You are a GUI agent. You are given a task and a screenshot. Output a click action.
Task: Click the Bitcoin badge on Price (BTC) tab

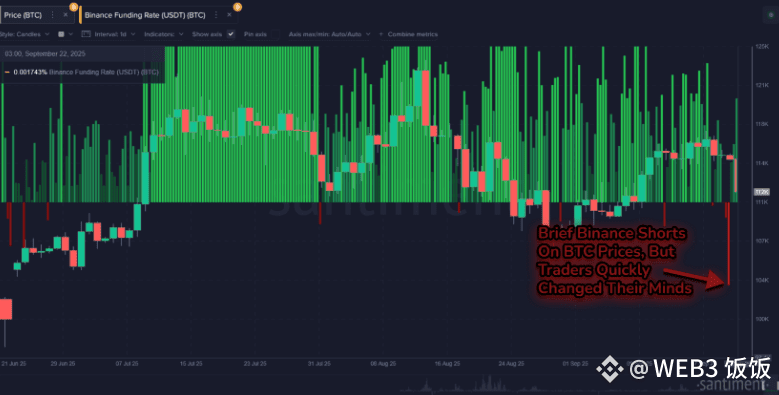tap(74, 6)
